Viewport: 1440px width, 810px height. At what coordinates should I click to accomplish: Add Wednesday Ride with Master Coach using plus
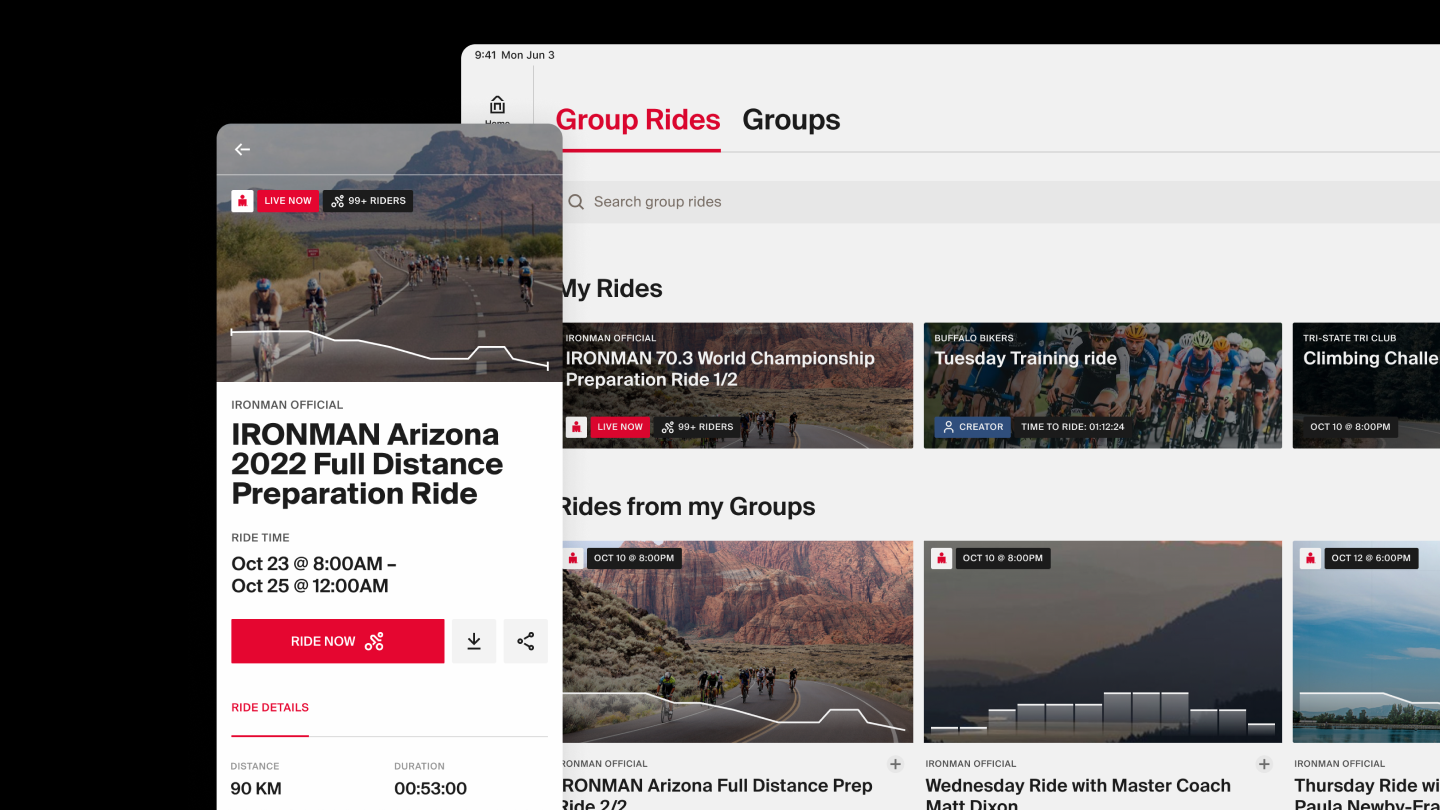click(x=1264, y=764)
